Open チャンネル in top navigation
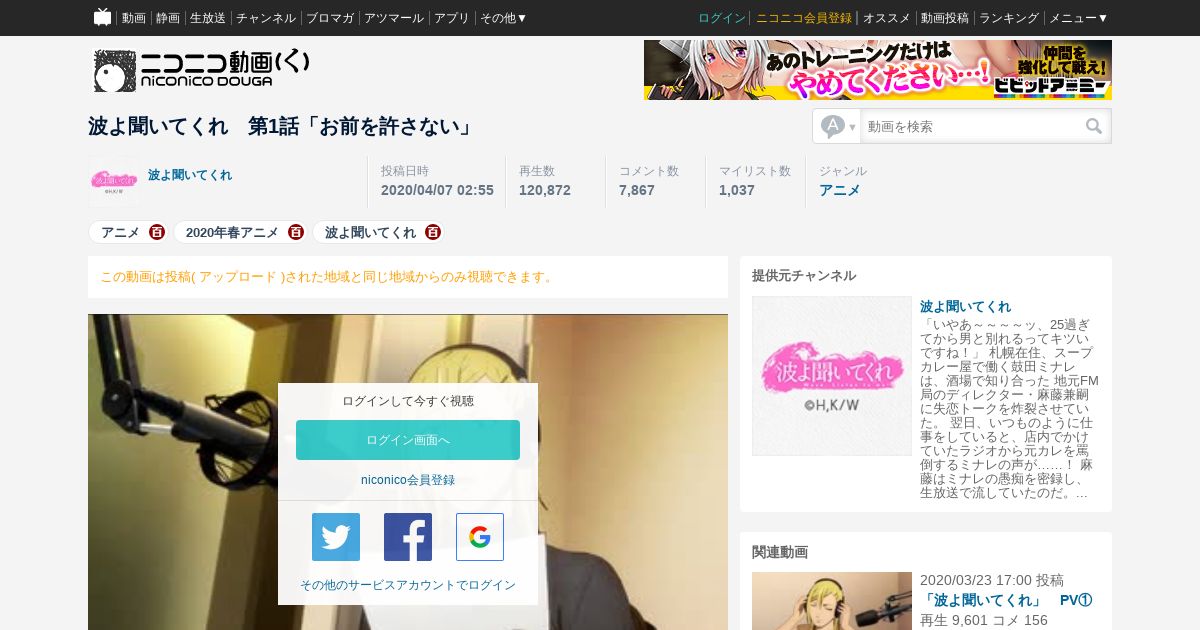 point(266,18)
